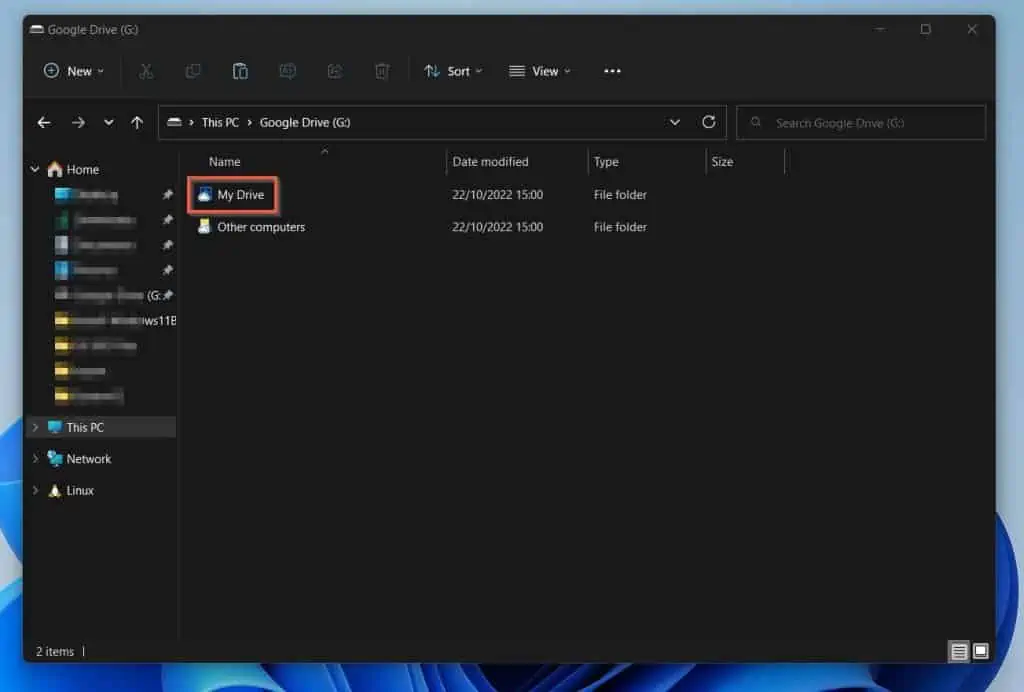Click the breadcrumb drive icon in address bar
1024x692 pixels.
point(174,122)
